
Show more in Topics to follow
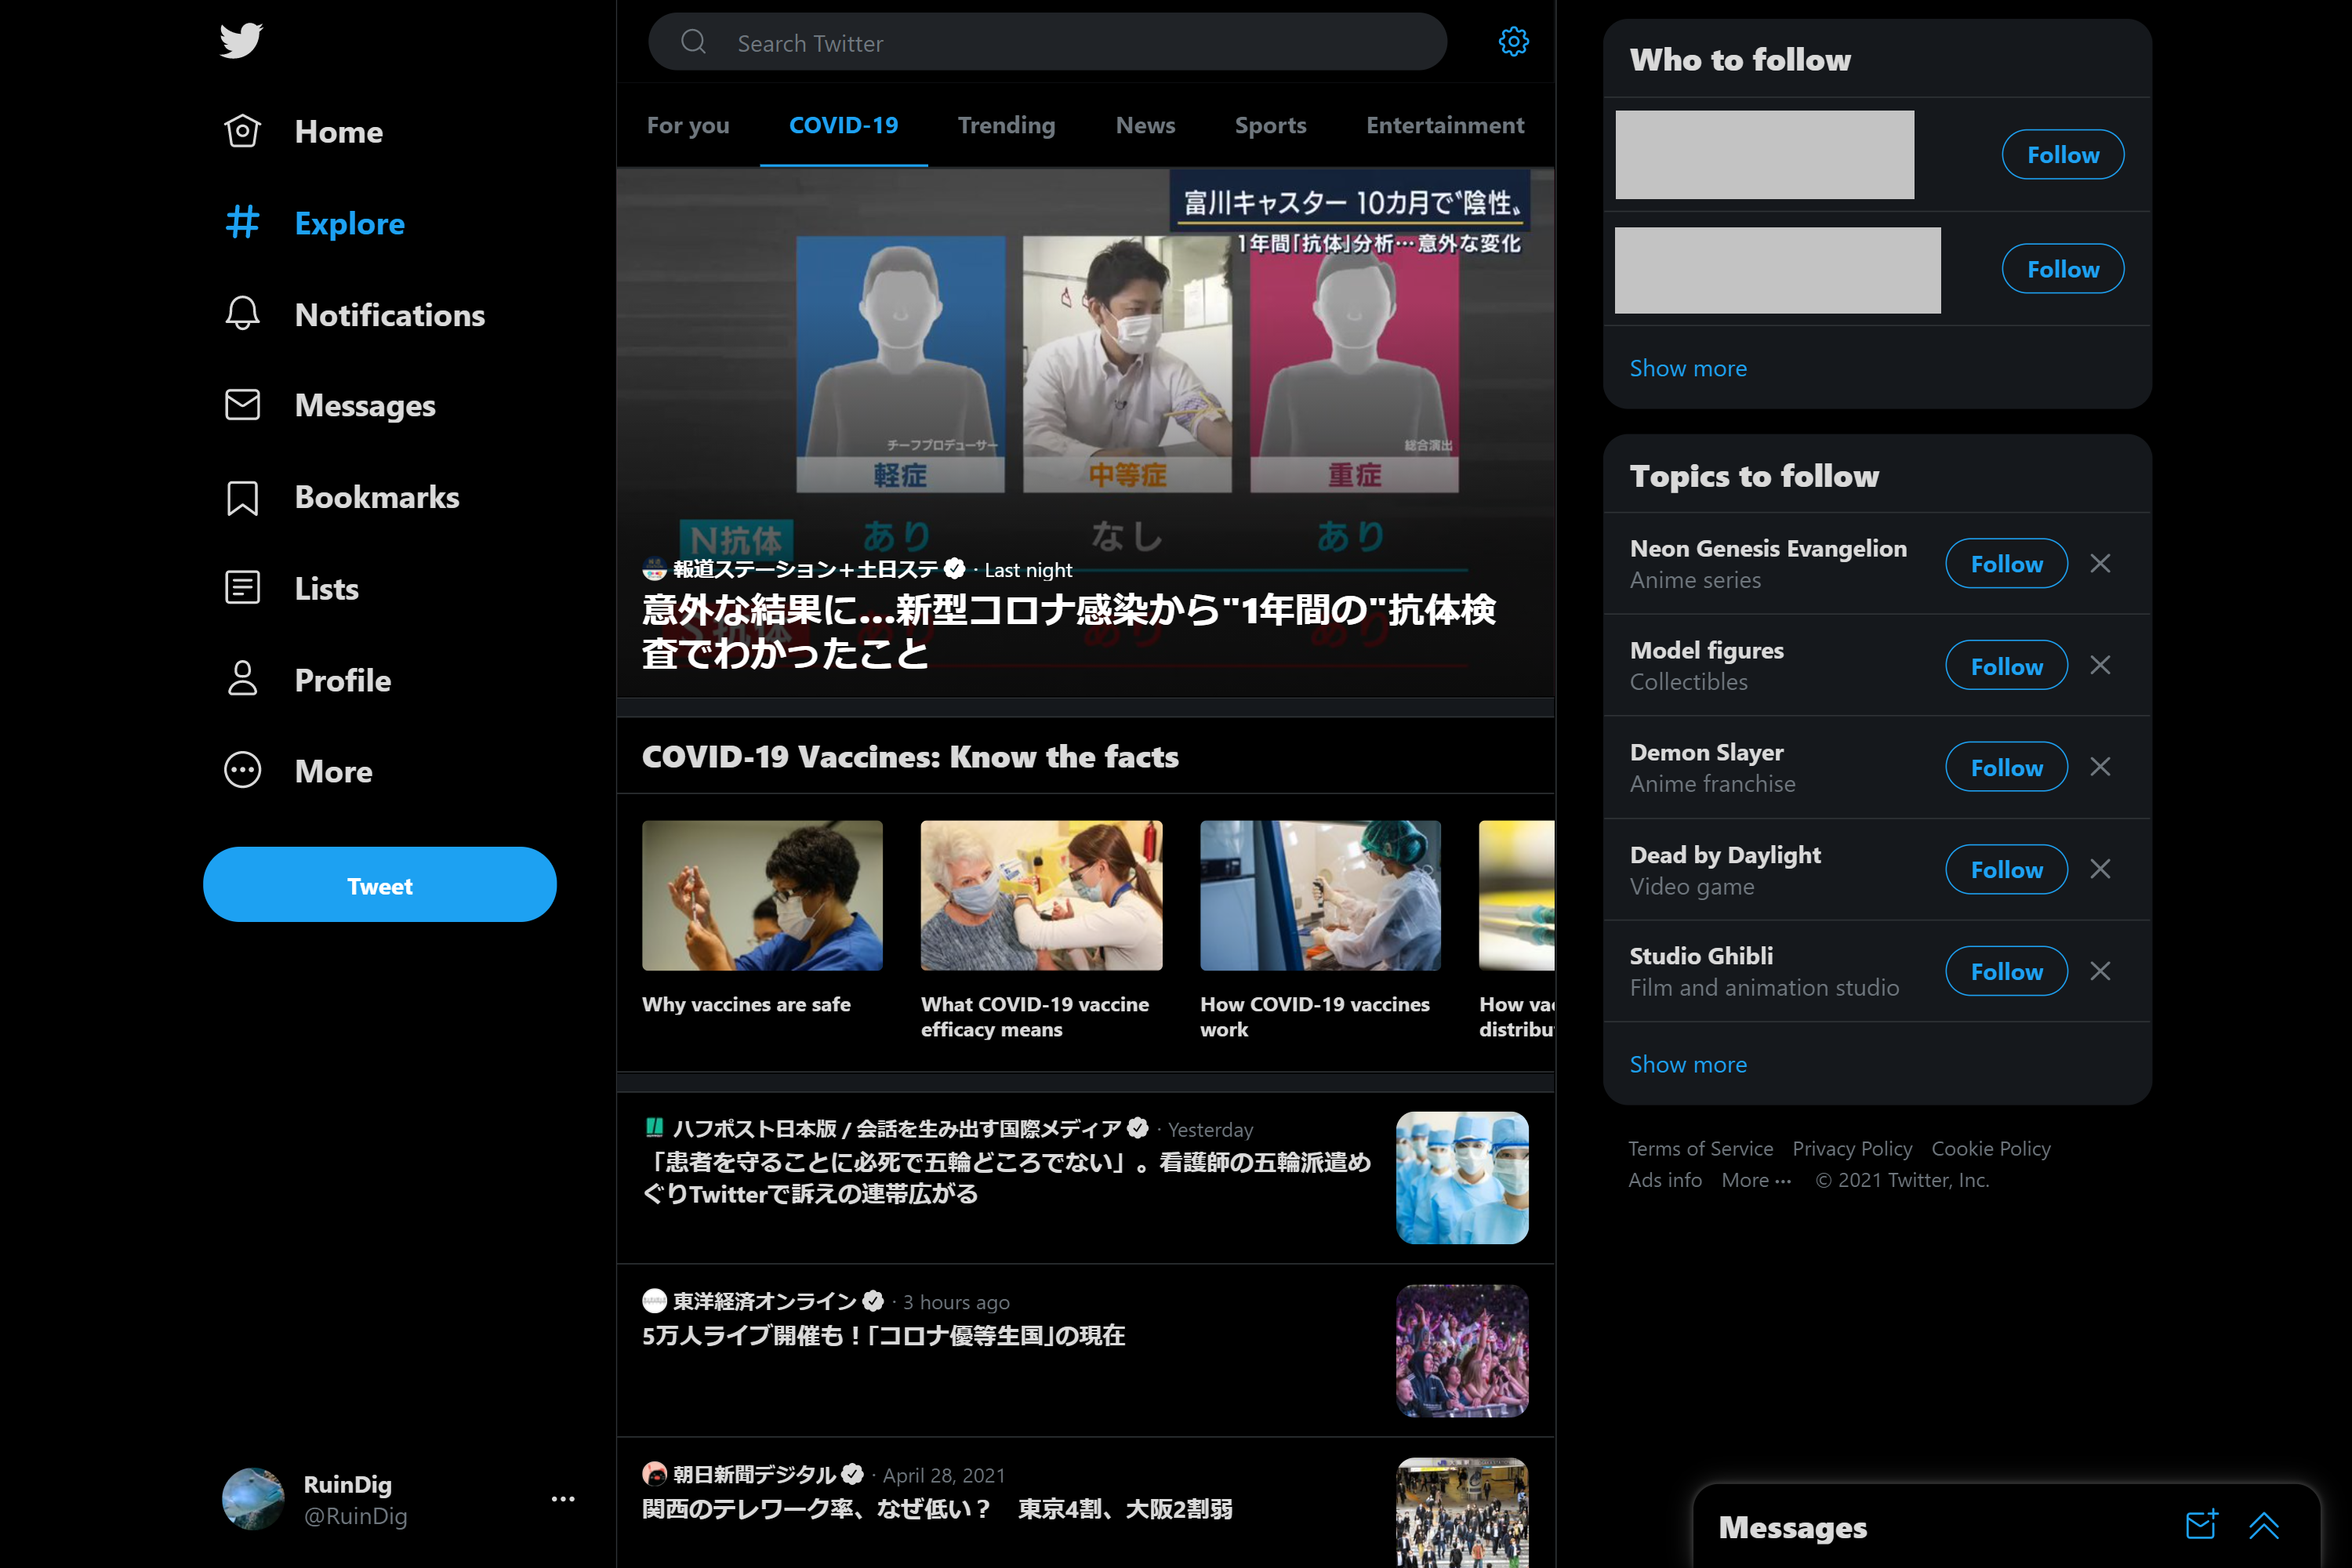pos(1688,1064)
